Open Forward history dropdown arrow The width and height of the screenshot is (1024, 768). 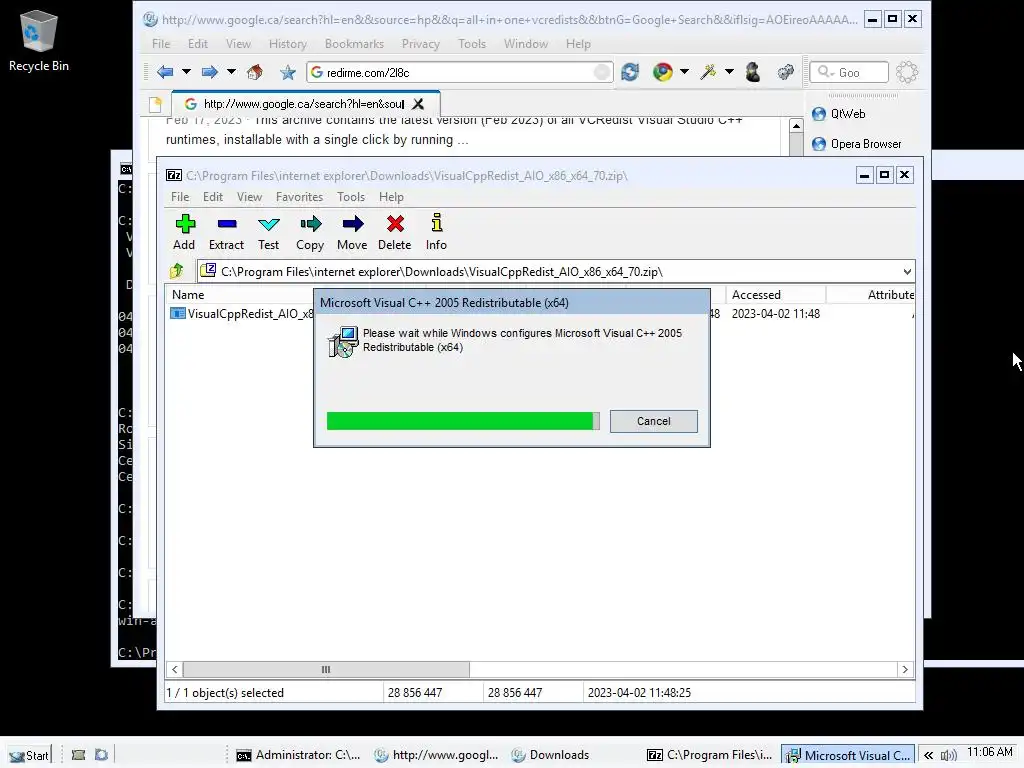pos(231,72)
